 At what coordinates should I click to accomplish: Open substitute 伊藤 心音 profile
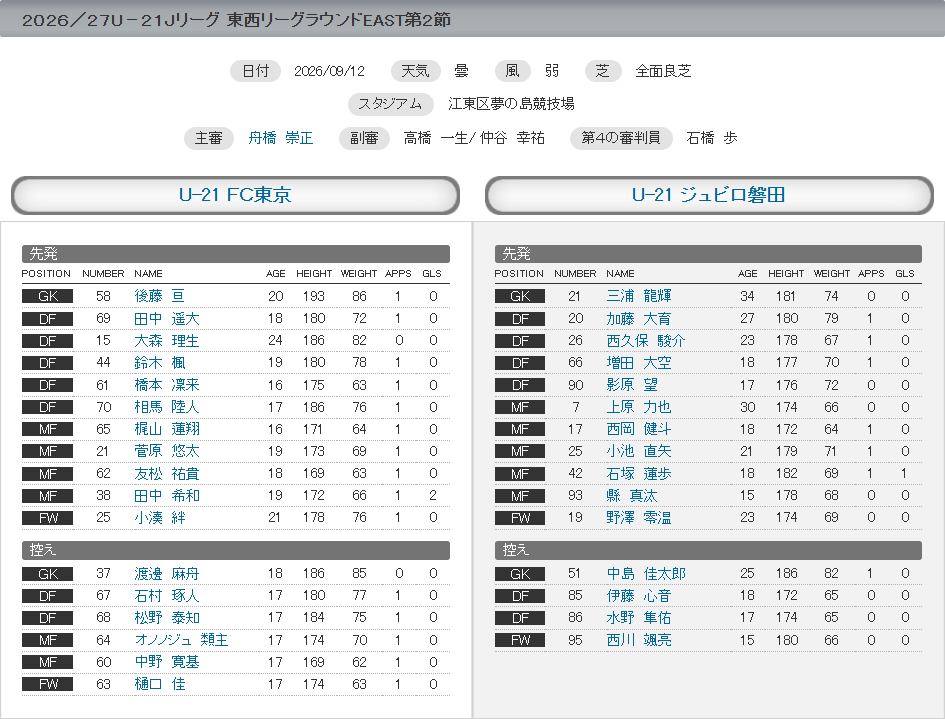pyautogui.click(x=639, y=595)
